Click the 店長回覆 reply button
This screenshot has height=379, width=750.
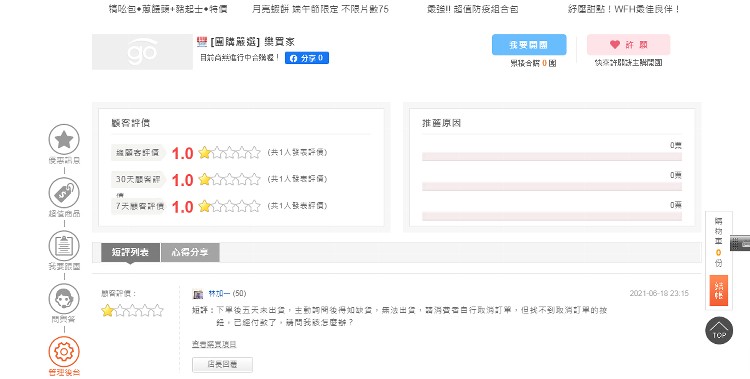click(x=222, y=365)
